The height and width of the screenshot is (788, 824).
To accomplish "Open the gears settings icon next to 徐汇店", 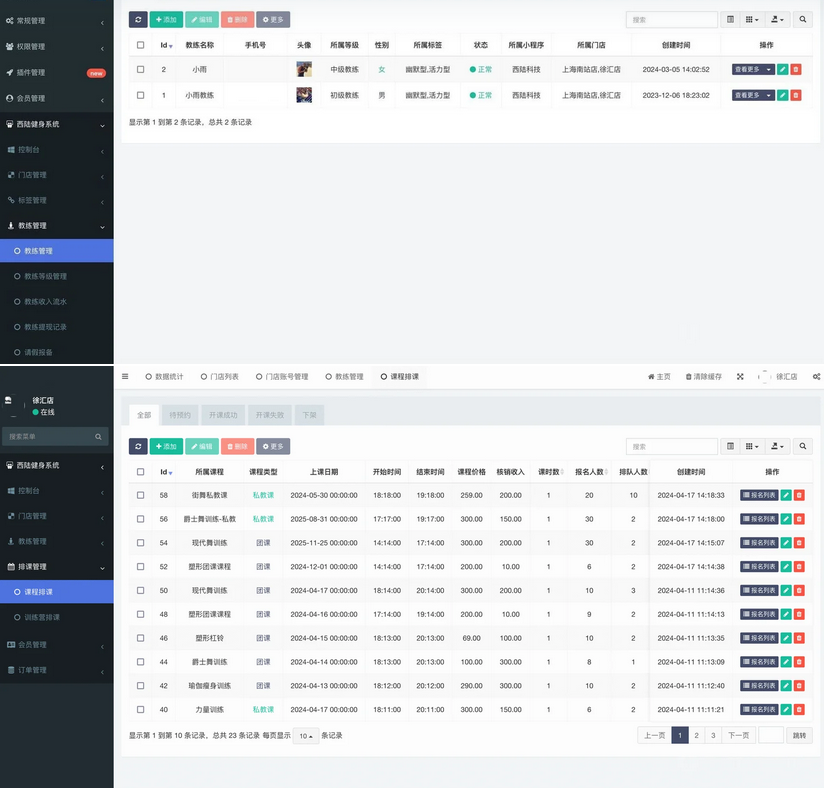I will pos(816,377).
